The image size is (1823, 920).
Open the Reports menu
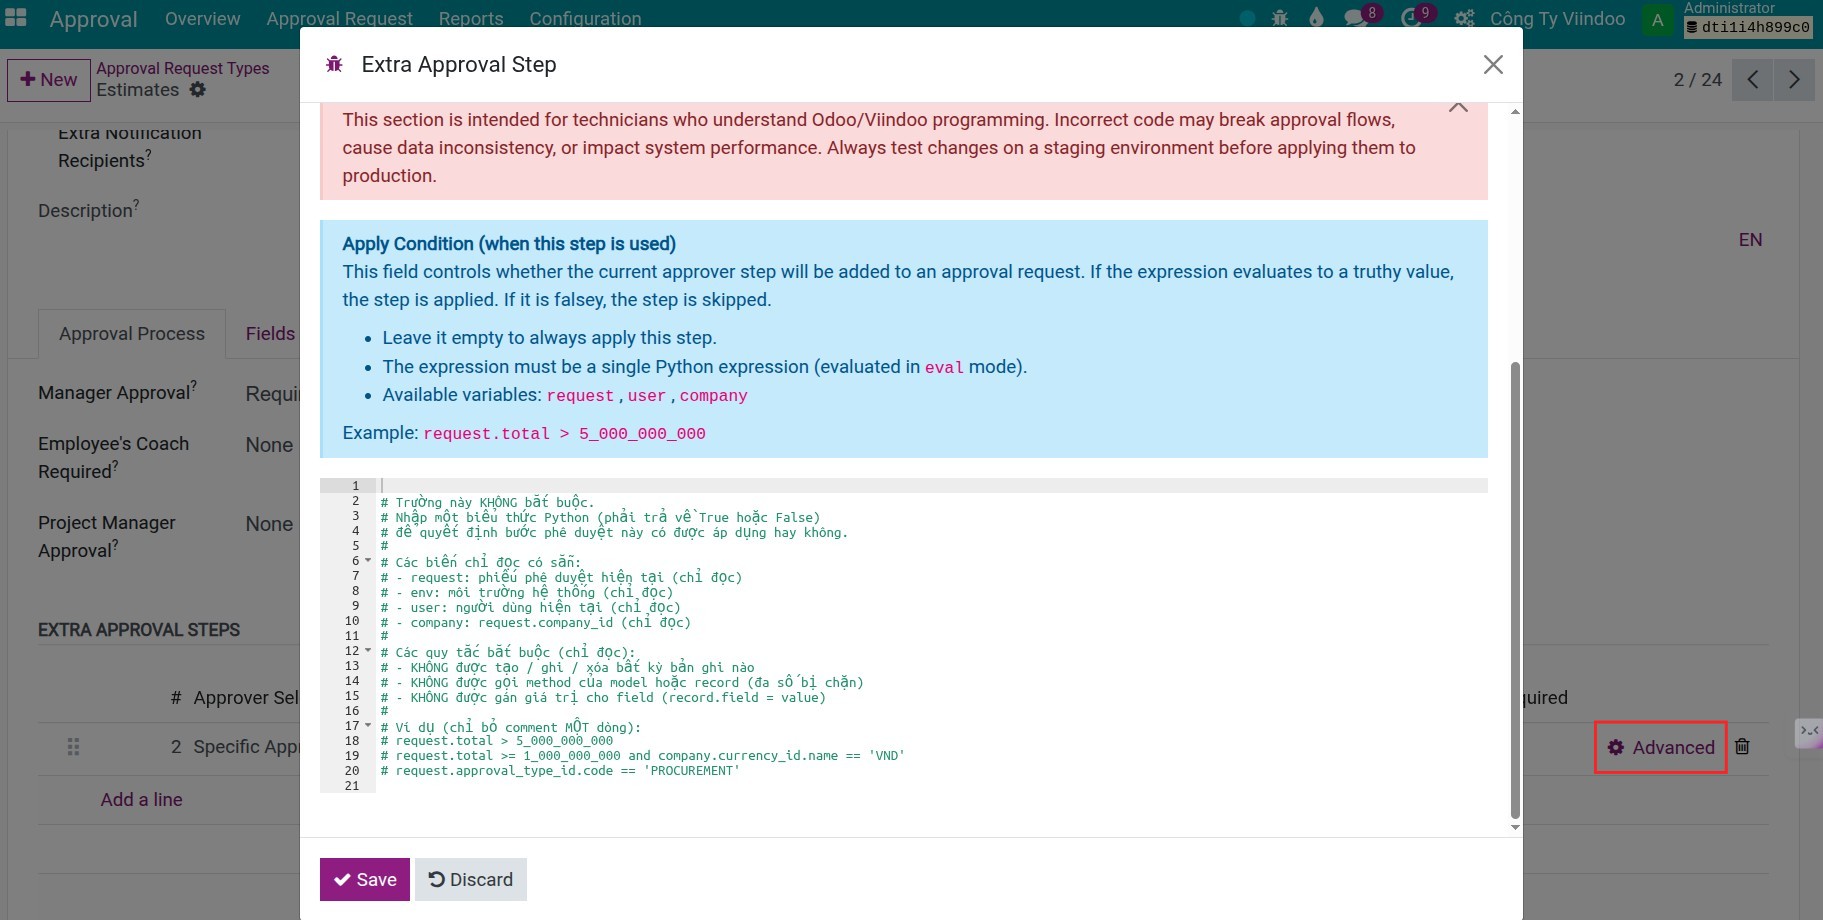470,19
